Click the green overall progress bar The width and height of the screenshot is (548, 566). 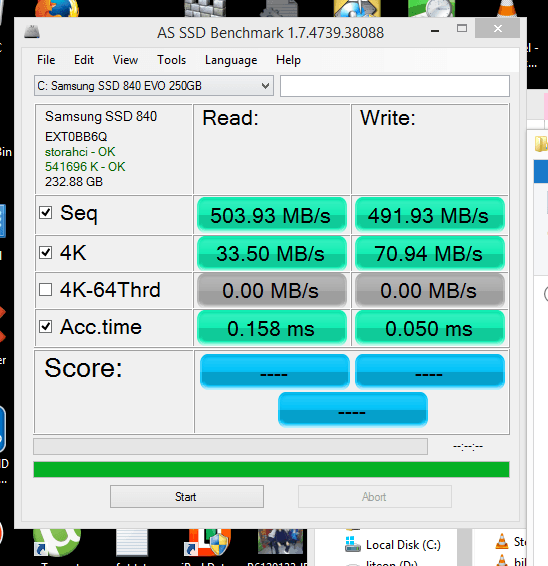coord(271,469)
